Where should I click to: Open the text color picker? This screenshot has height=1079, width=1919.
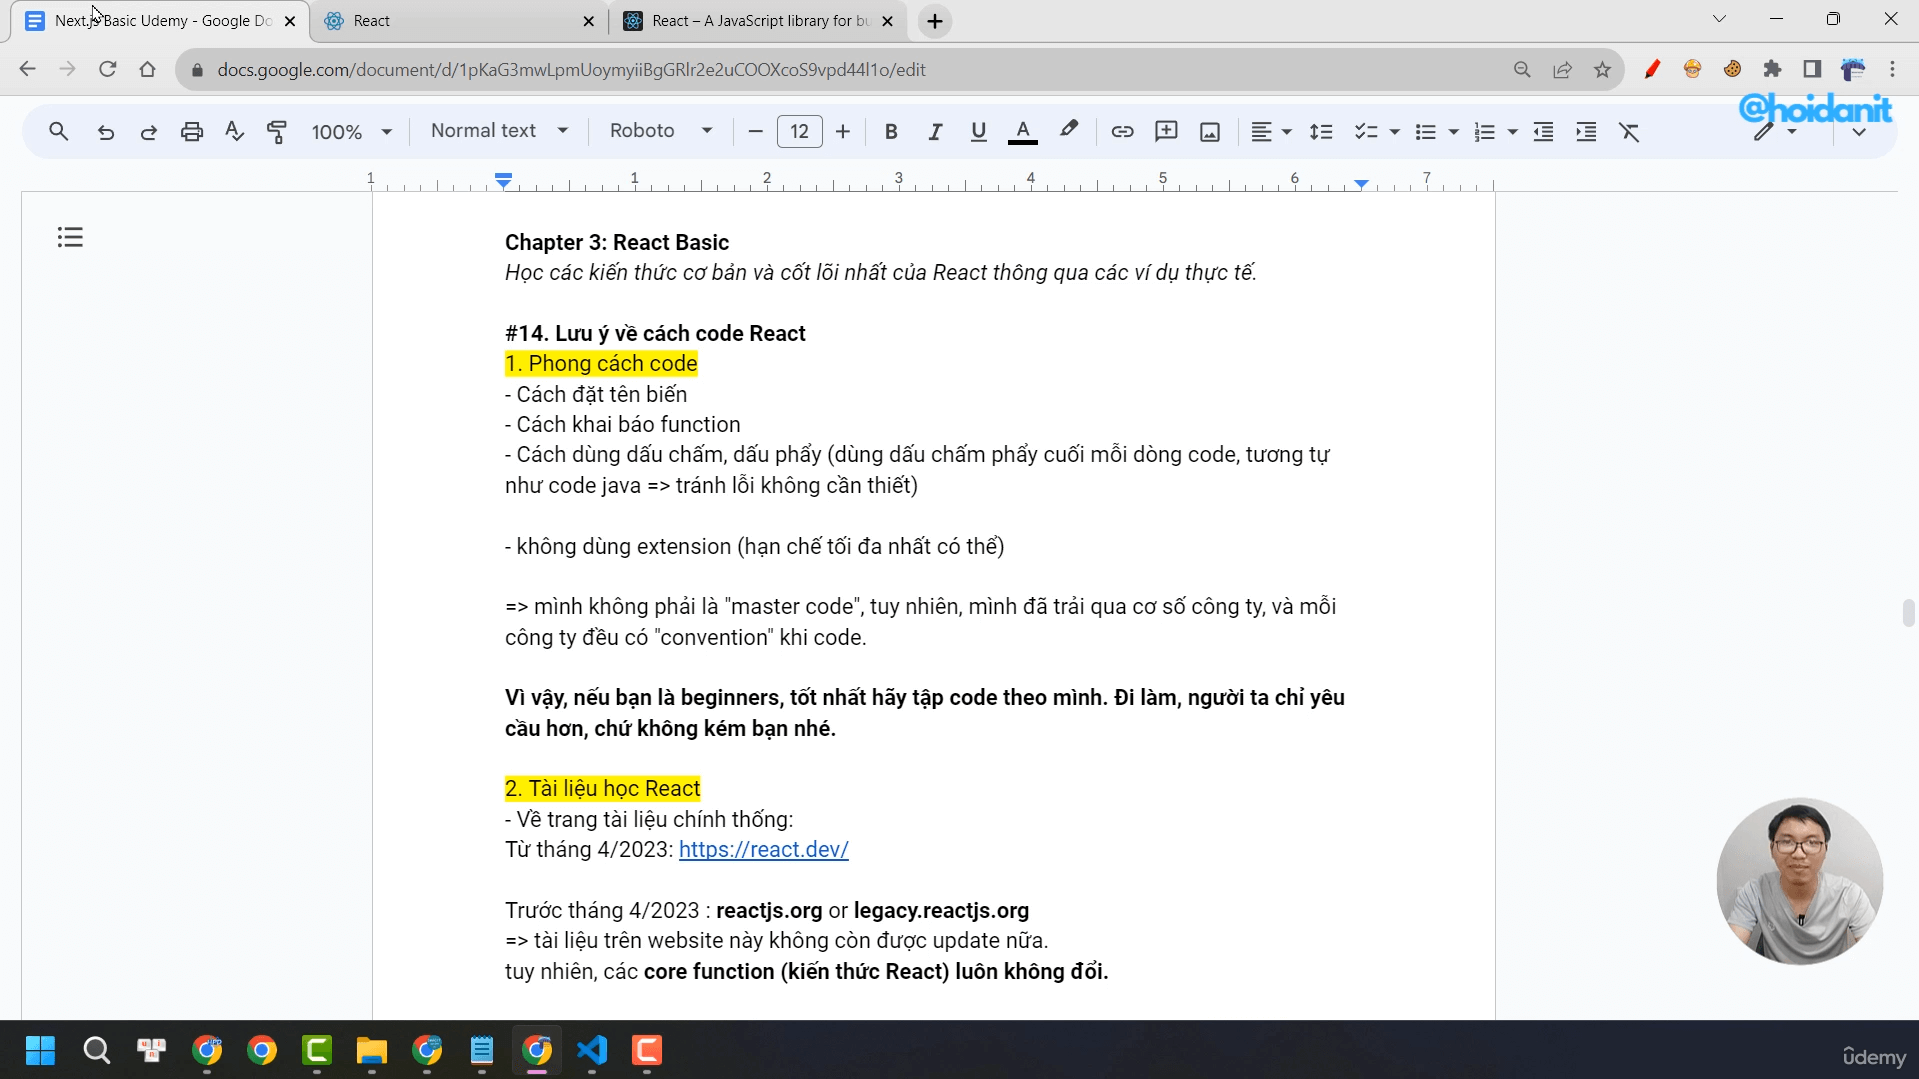click(1022, 131)
